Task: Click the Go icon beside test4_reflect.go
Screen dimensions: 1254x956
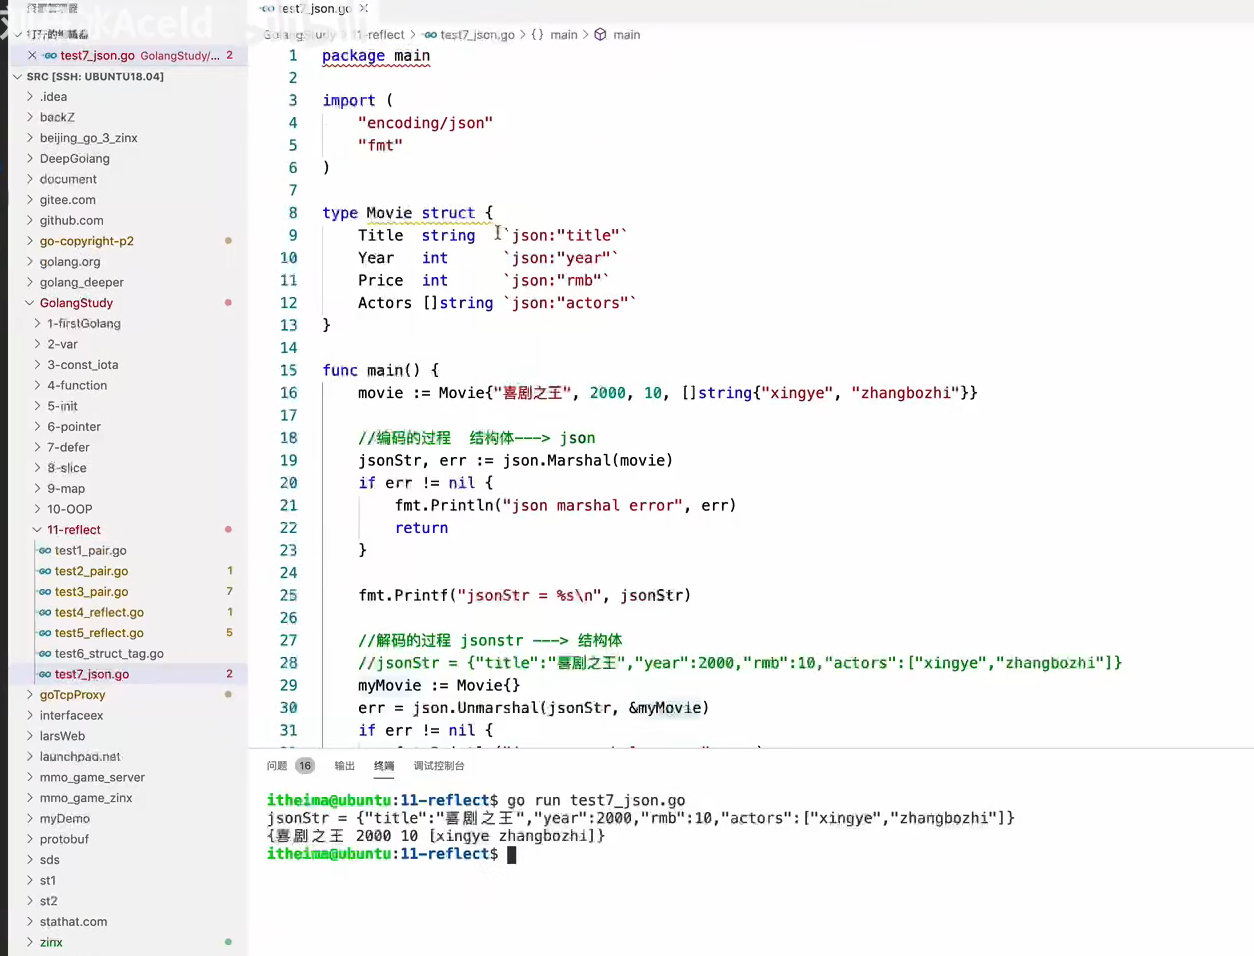Action: pyautogui.click(x=45, y=613)
